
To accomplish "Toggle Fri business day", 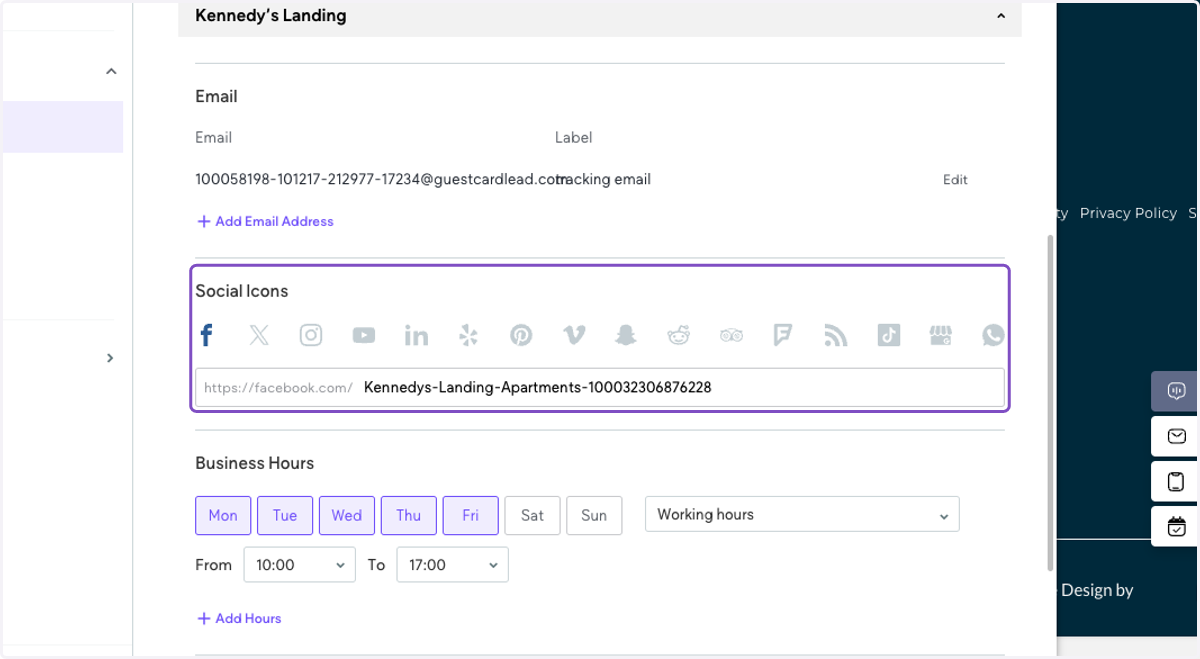I will pyautogui.click(x=470, y=515).
